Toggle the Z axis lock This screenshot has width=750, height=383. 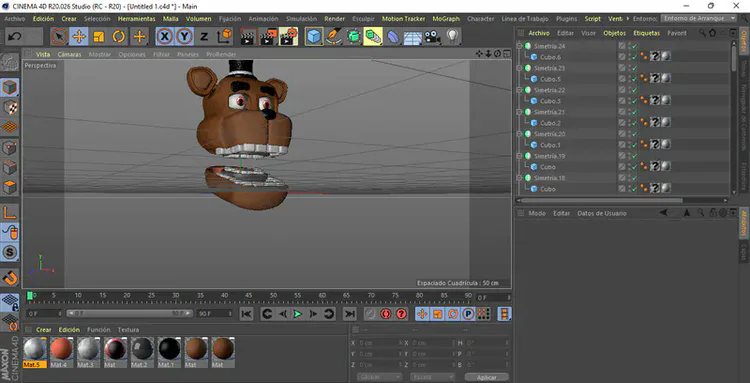tap(204, 36)
